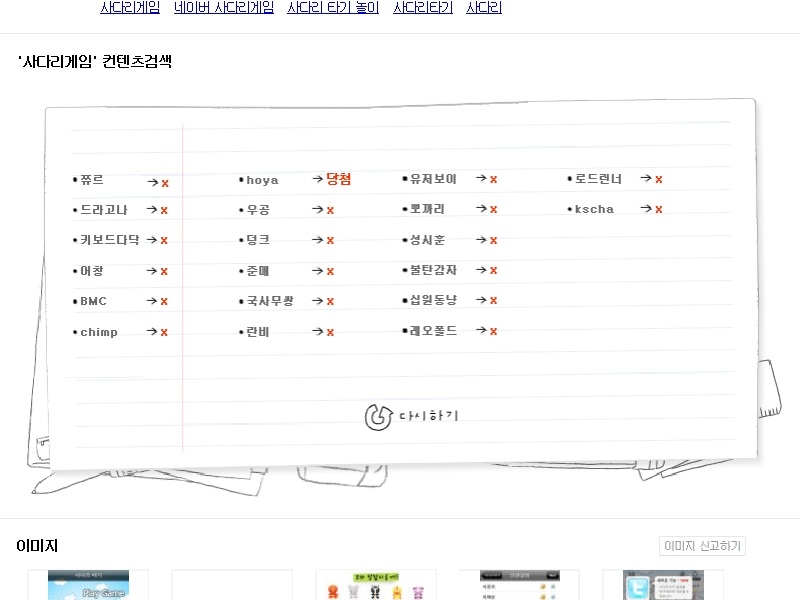
Task: Select the entry 레오폴드
Action: 433,331
